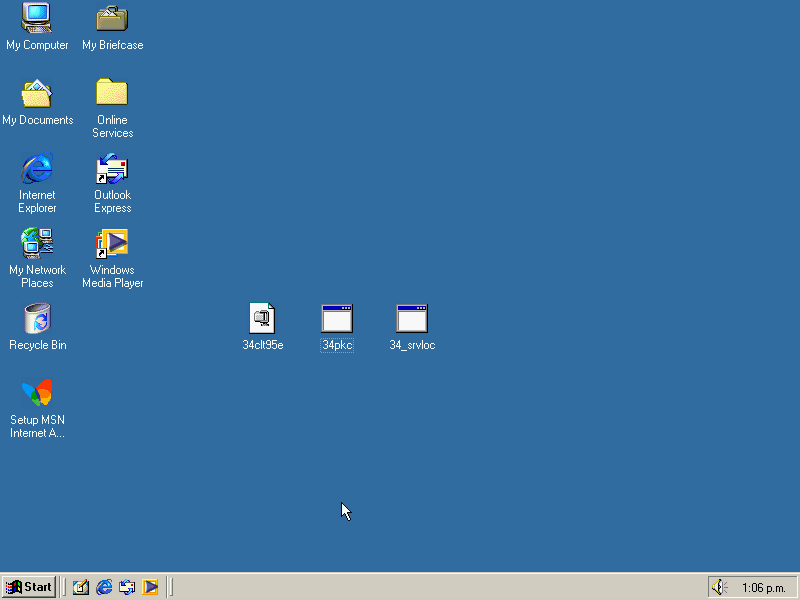
Task: Launch Outlook Express from Quick Launch
Action: (127, 587)
